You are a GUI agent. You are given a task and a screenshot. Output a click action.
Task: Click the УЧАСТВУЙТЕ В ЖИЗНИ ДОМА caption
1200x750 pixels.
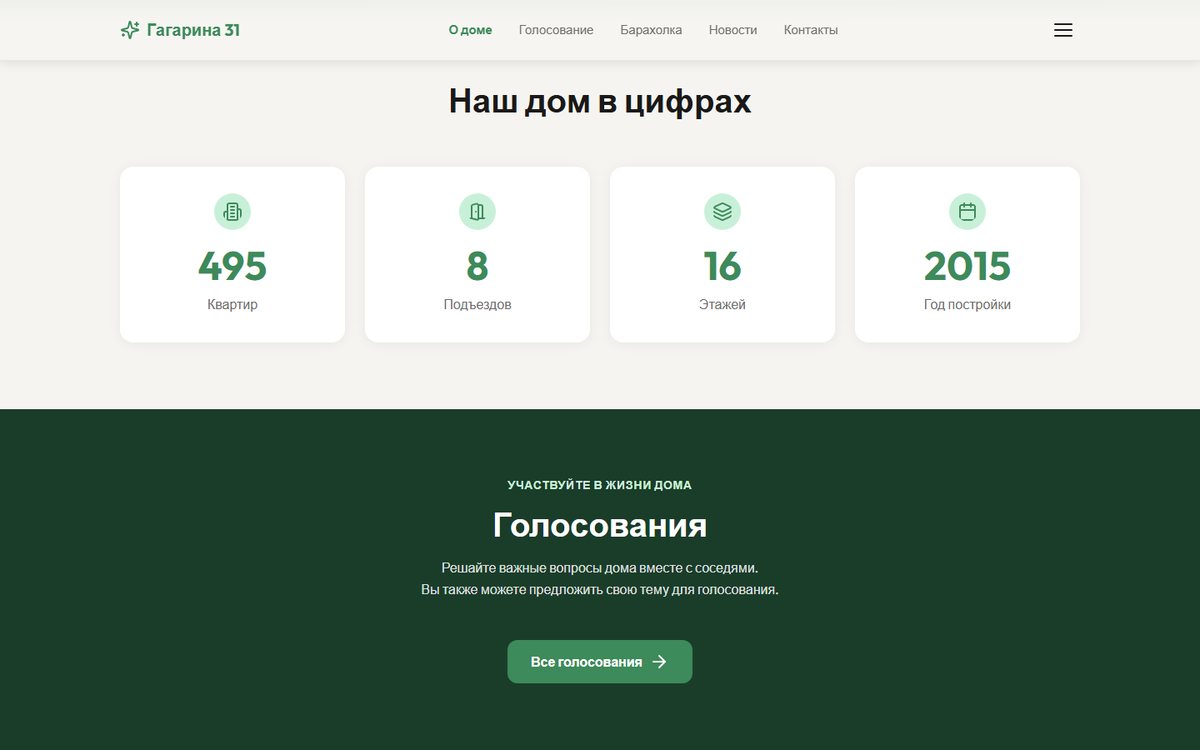(x=600, y=485)
